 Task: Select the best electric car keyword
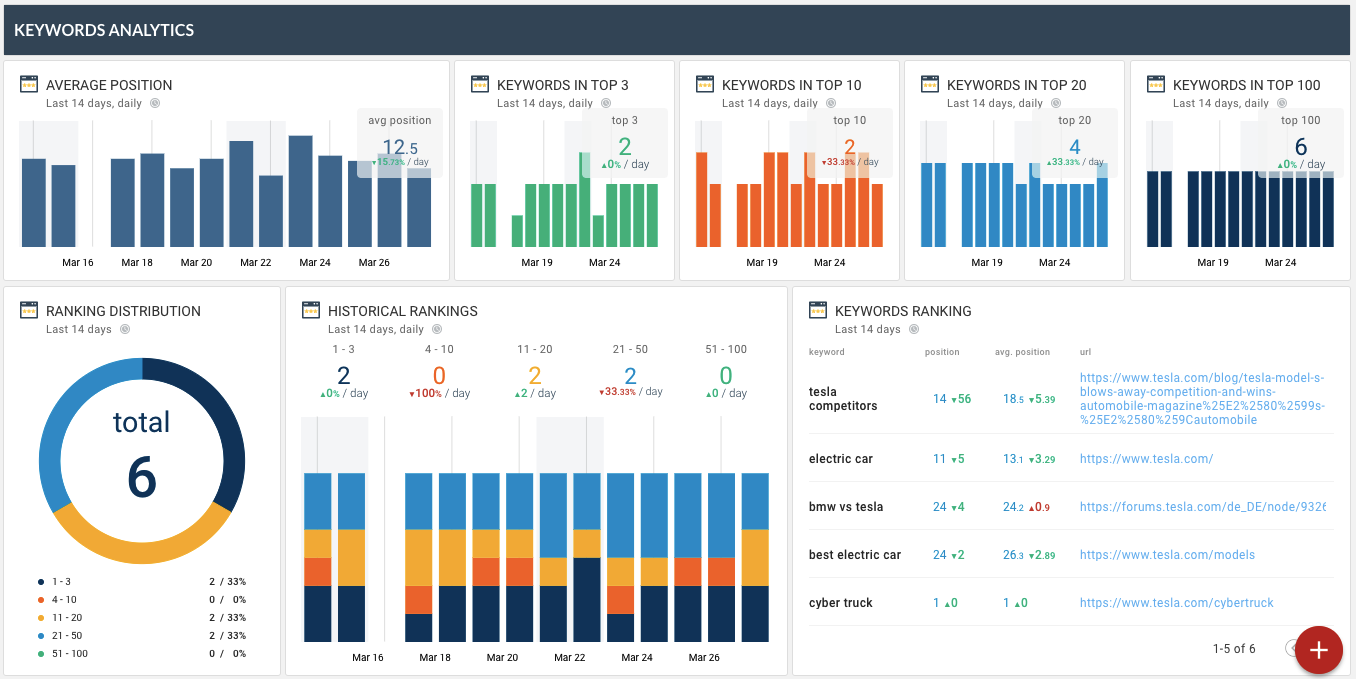click(855, 555)
